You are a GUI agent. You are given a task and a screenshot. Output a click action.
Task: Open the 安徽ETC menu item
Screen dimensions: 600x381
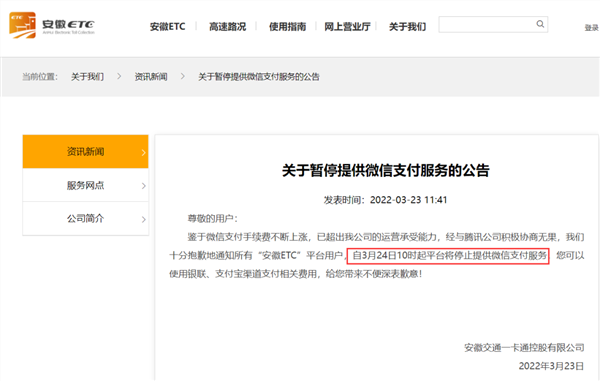(x=167, y=27)
